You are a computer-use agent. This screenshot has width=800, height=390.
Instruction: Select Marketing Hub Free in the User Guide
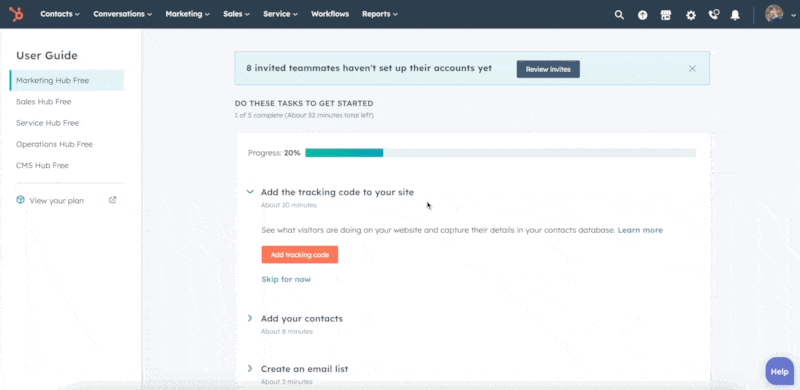(x=67, y=80)
